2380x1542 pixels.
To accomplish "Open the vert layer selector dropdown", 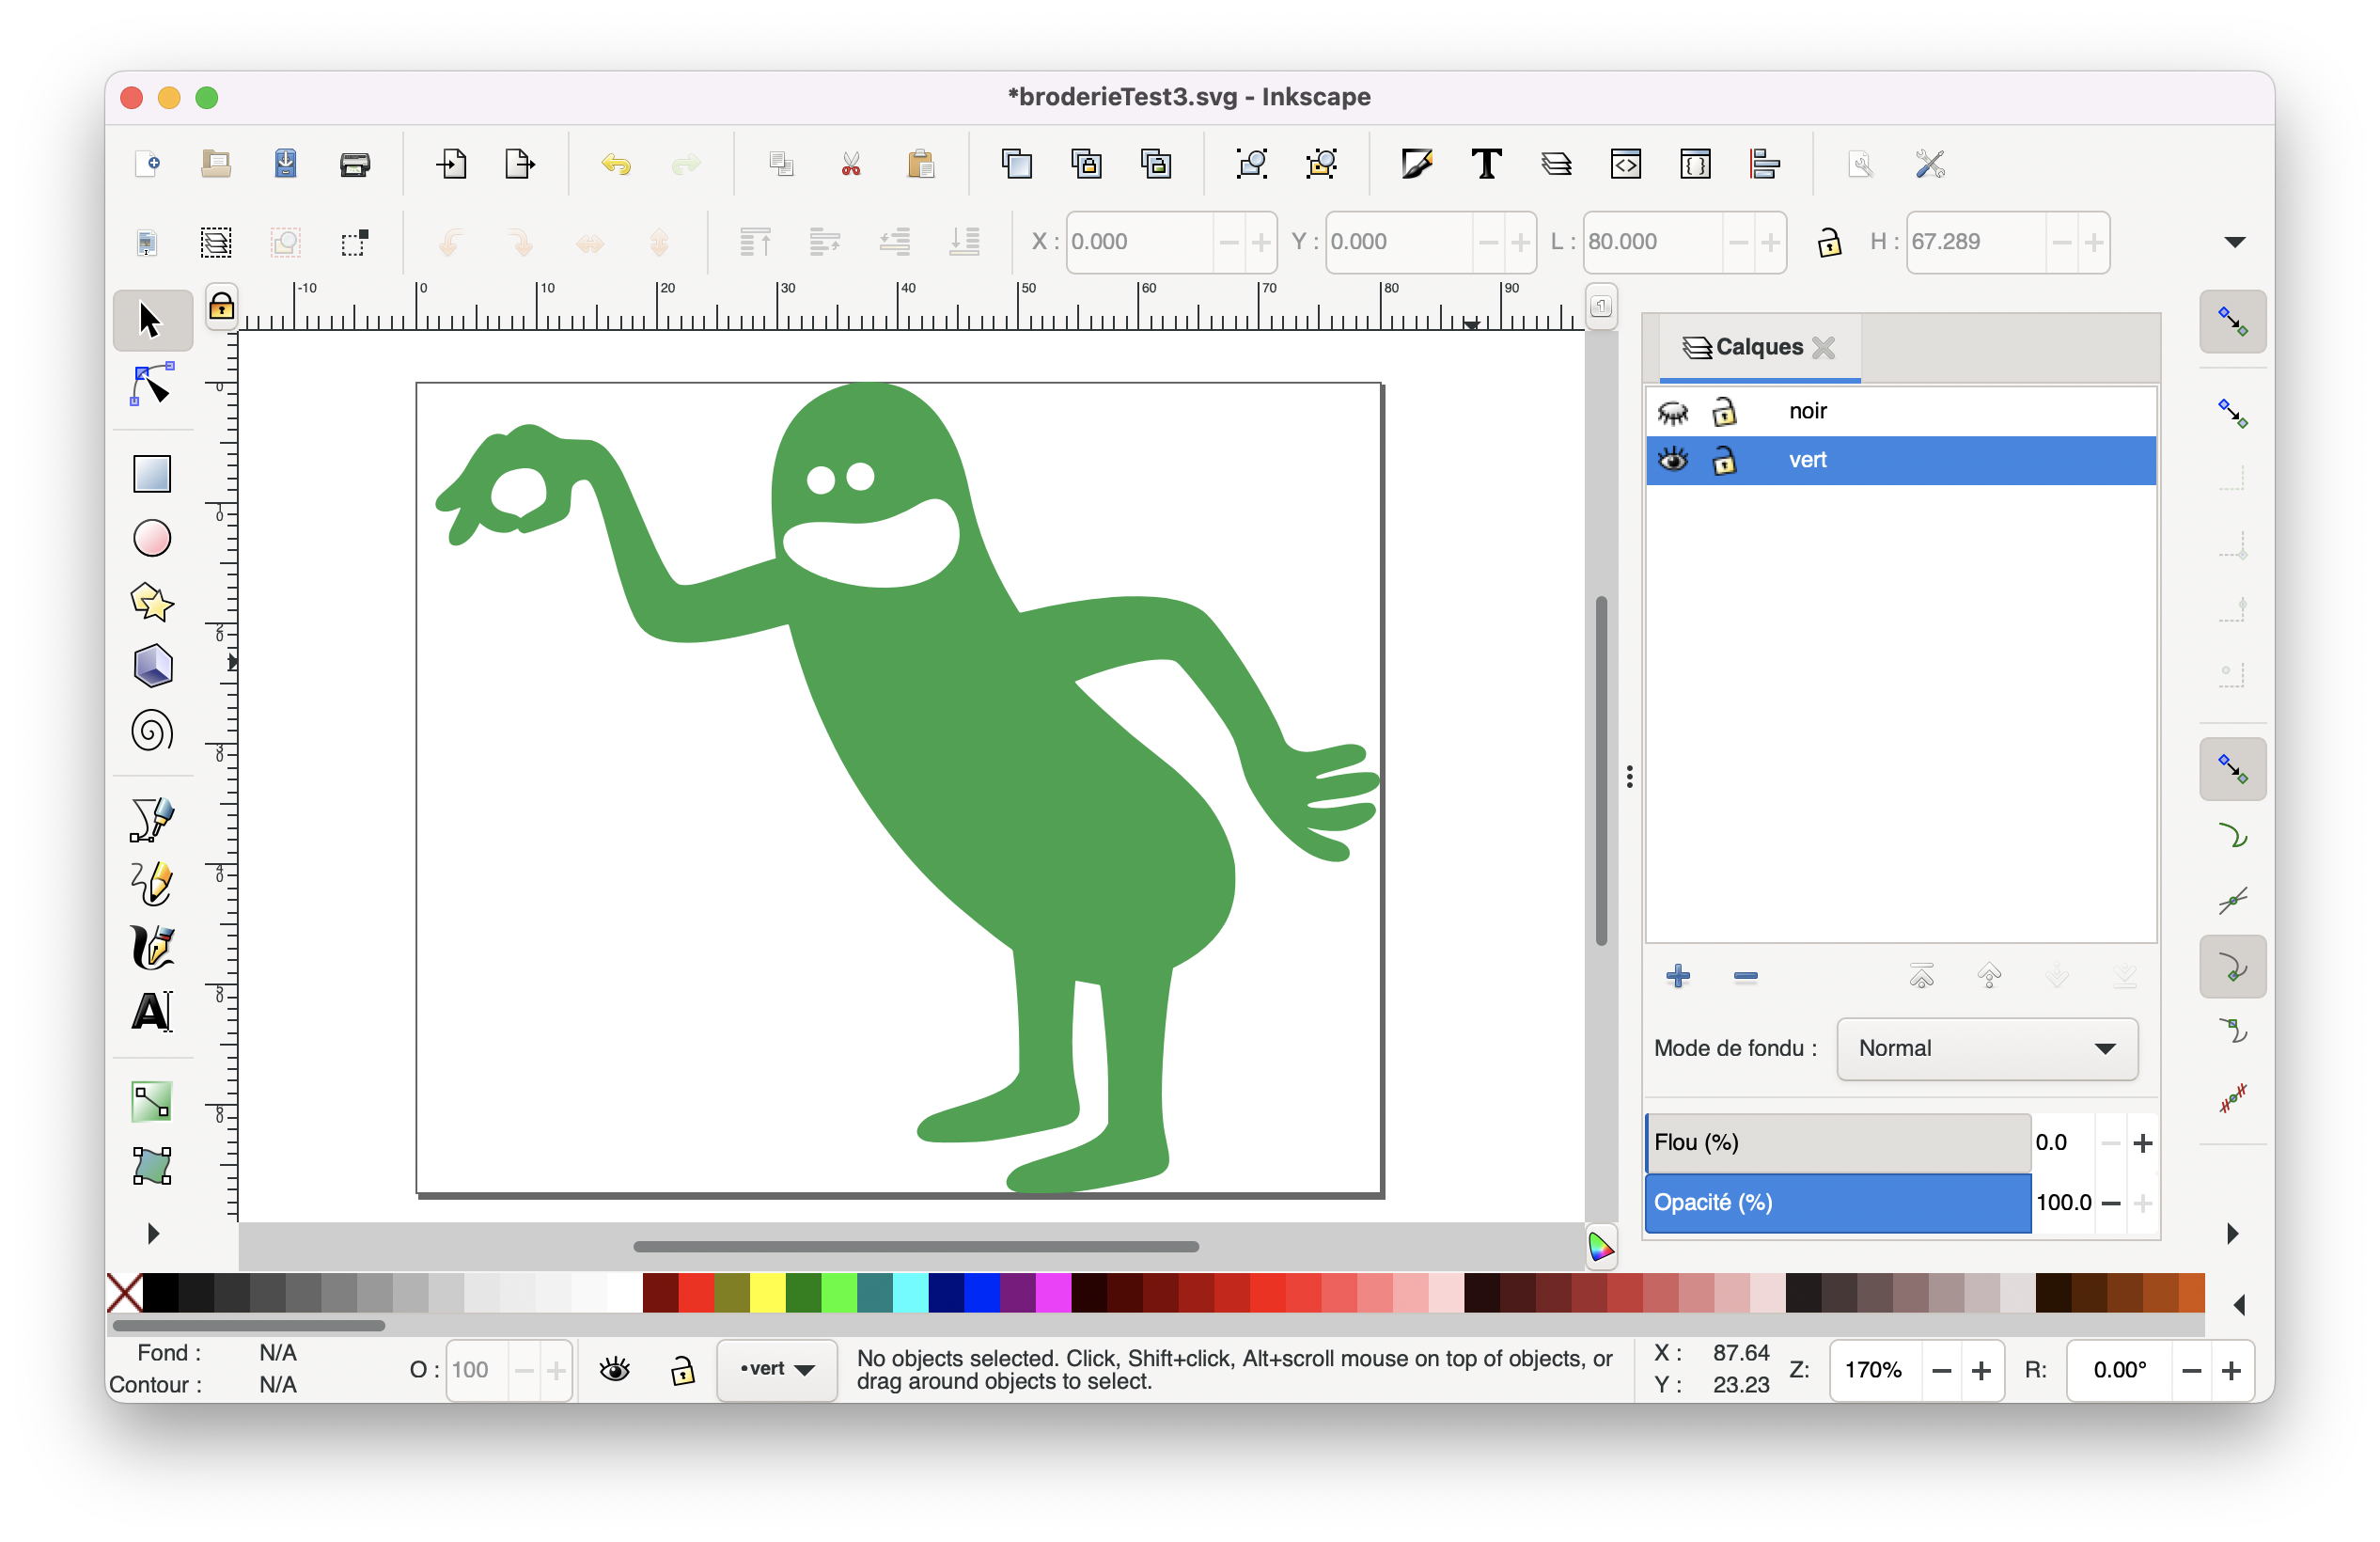I will [777, 1369].
